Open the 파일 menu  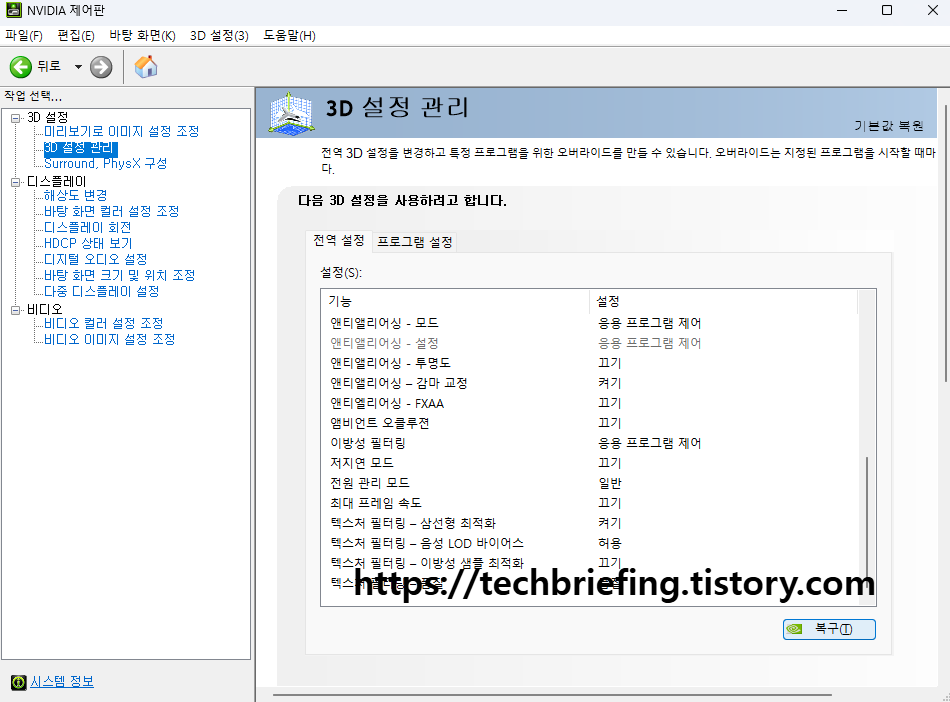[x=22, y=34]
